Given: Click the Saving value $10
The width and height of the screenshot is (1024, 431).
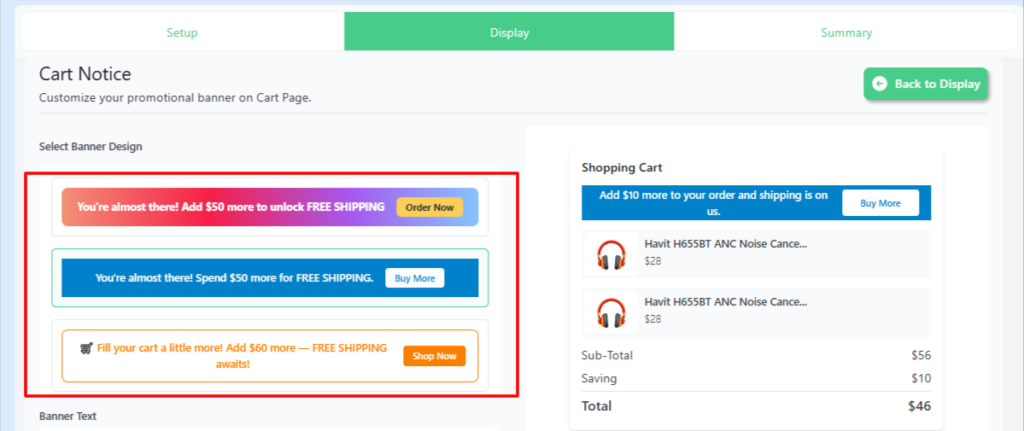Looking at the screenshot, I should point(921,378).
